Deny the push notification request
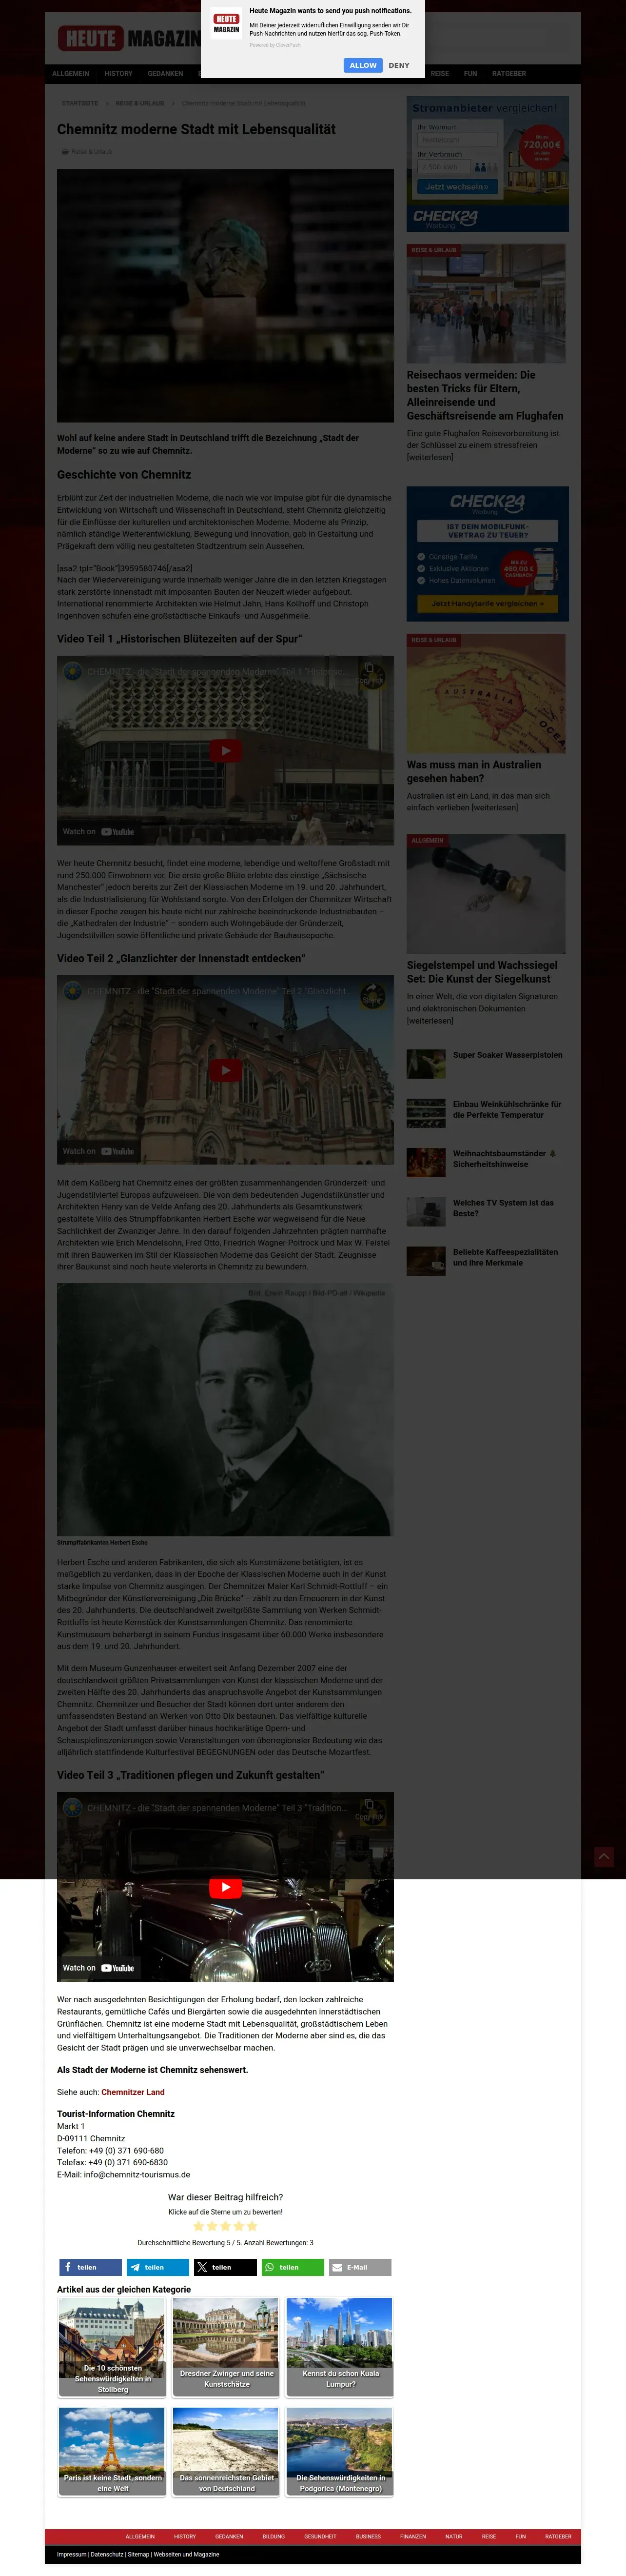 click(x=399, y=65)
